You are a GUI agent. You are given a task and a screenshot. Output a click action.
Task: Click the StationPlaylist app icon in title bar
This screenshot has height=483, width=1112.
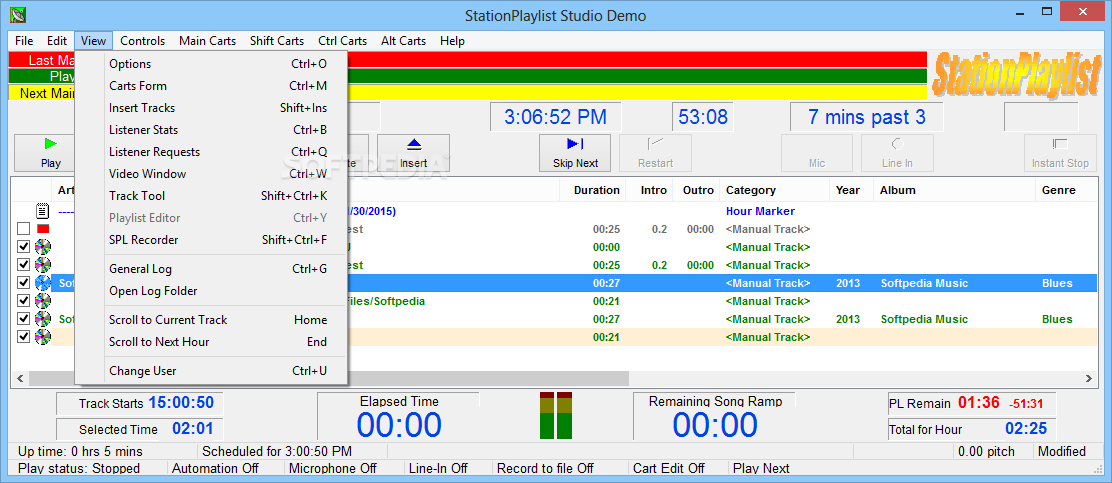click(x=19, y=14)
